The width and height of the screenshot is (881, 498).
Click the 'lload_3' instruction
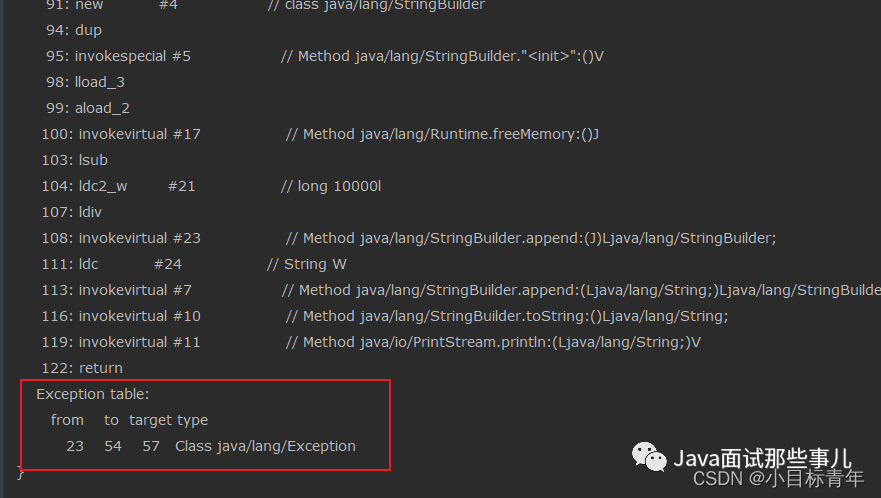coord(99,83)
